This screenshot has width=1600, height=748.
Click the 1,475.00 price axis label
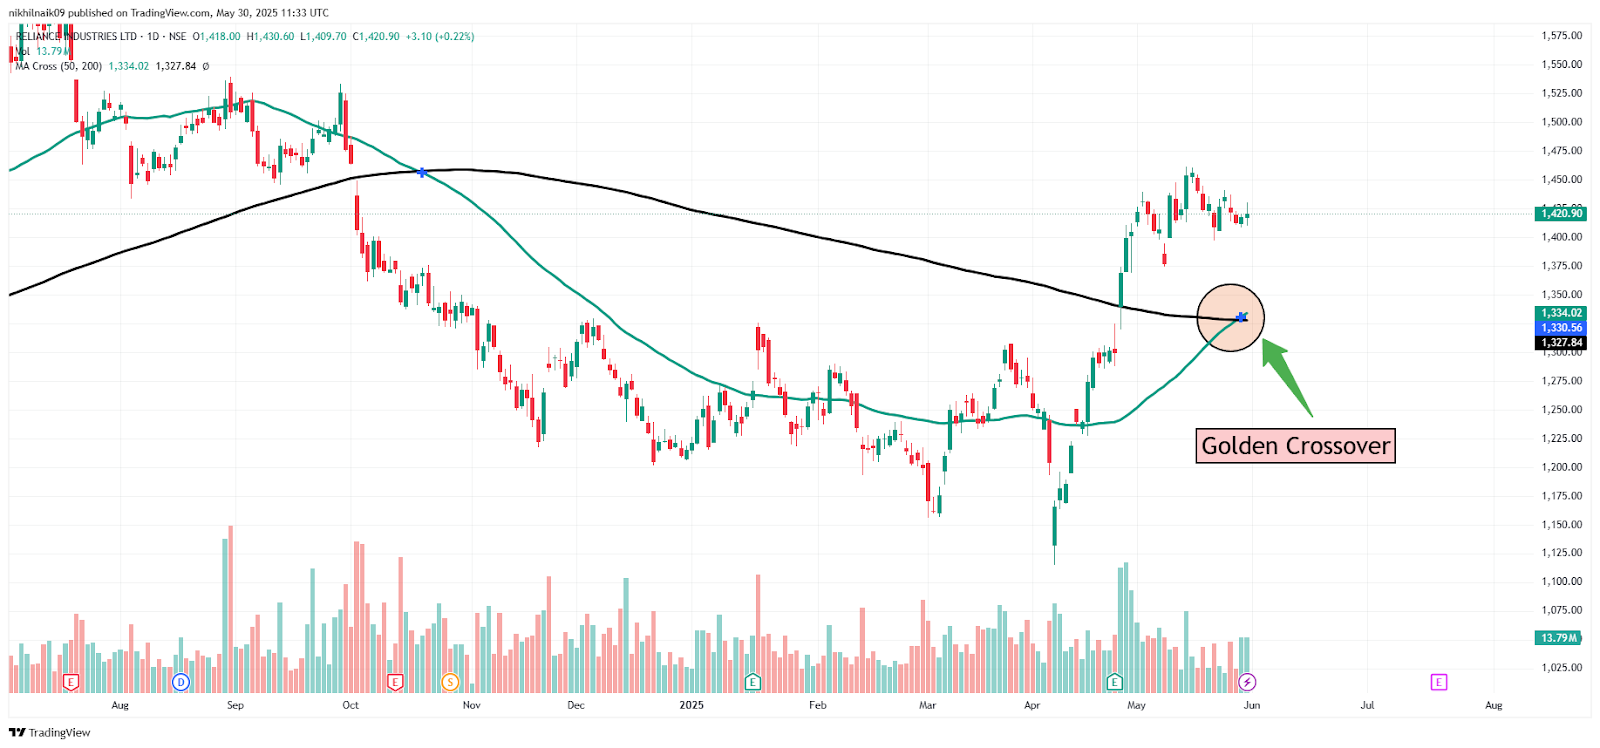1562,151
